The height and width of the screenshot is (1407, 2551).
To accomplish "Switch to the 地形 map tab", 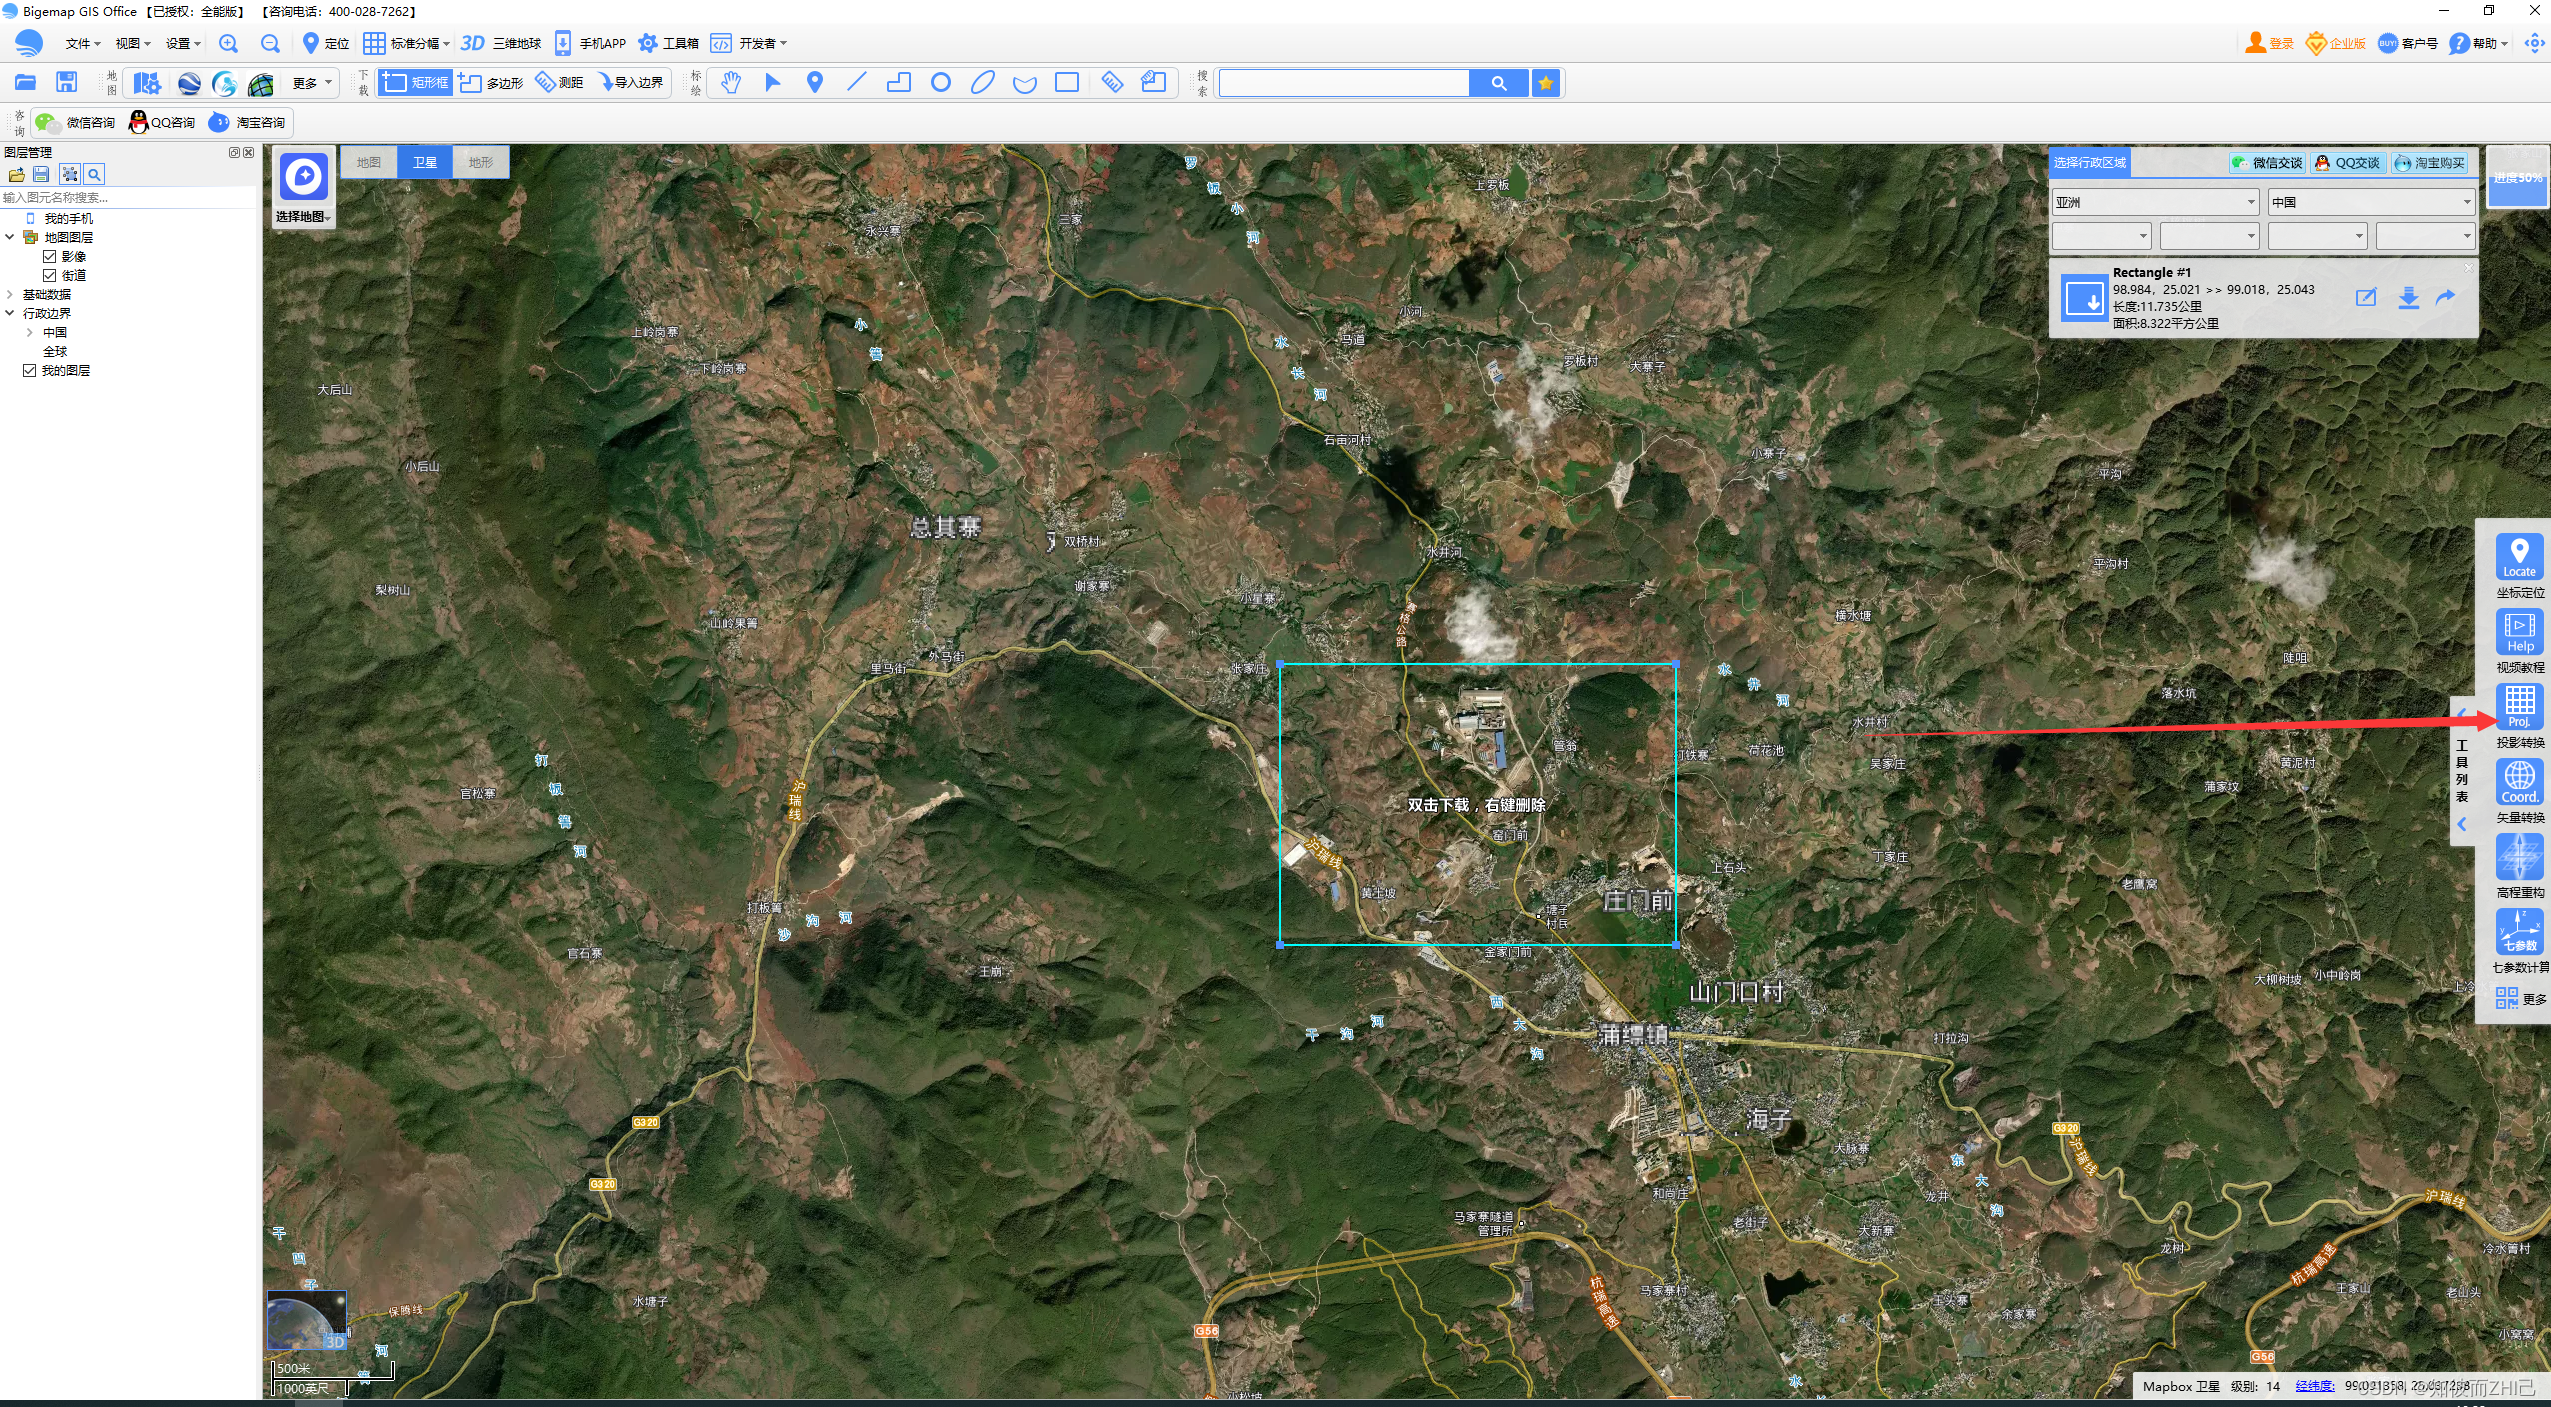I will pyautogui.click(x=481, y=163).
